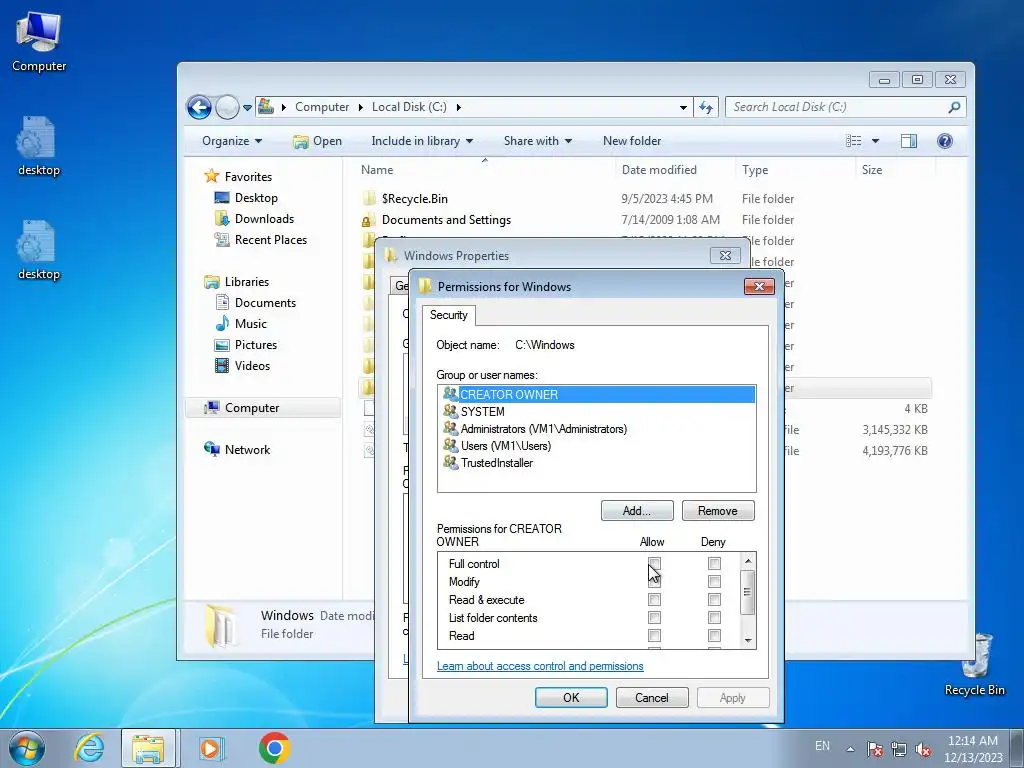The width and height of the screenshot is (1024, 768).
Task: Open Include in library dropdown
Action: tap(422, 141)
